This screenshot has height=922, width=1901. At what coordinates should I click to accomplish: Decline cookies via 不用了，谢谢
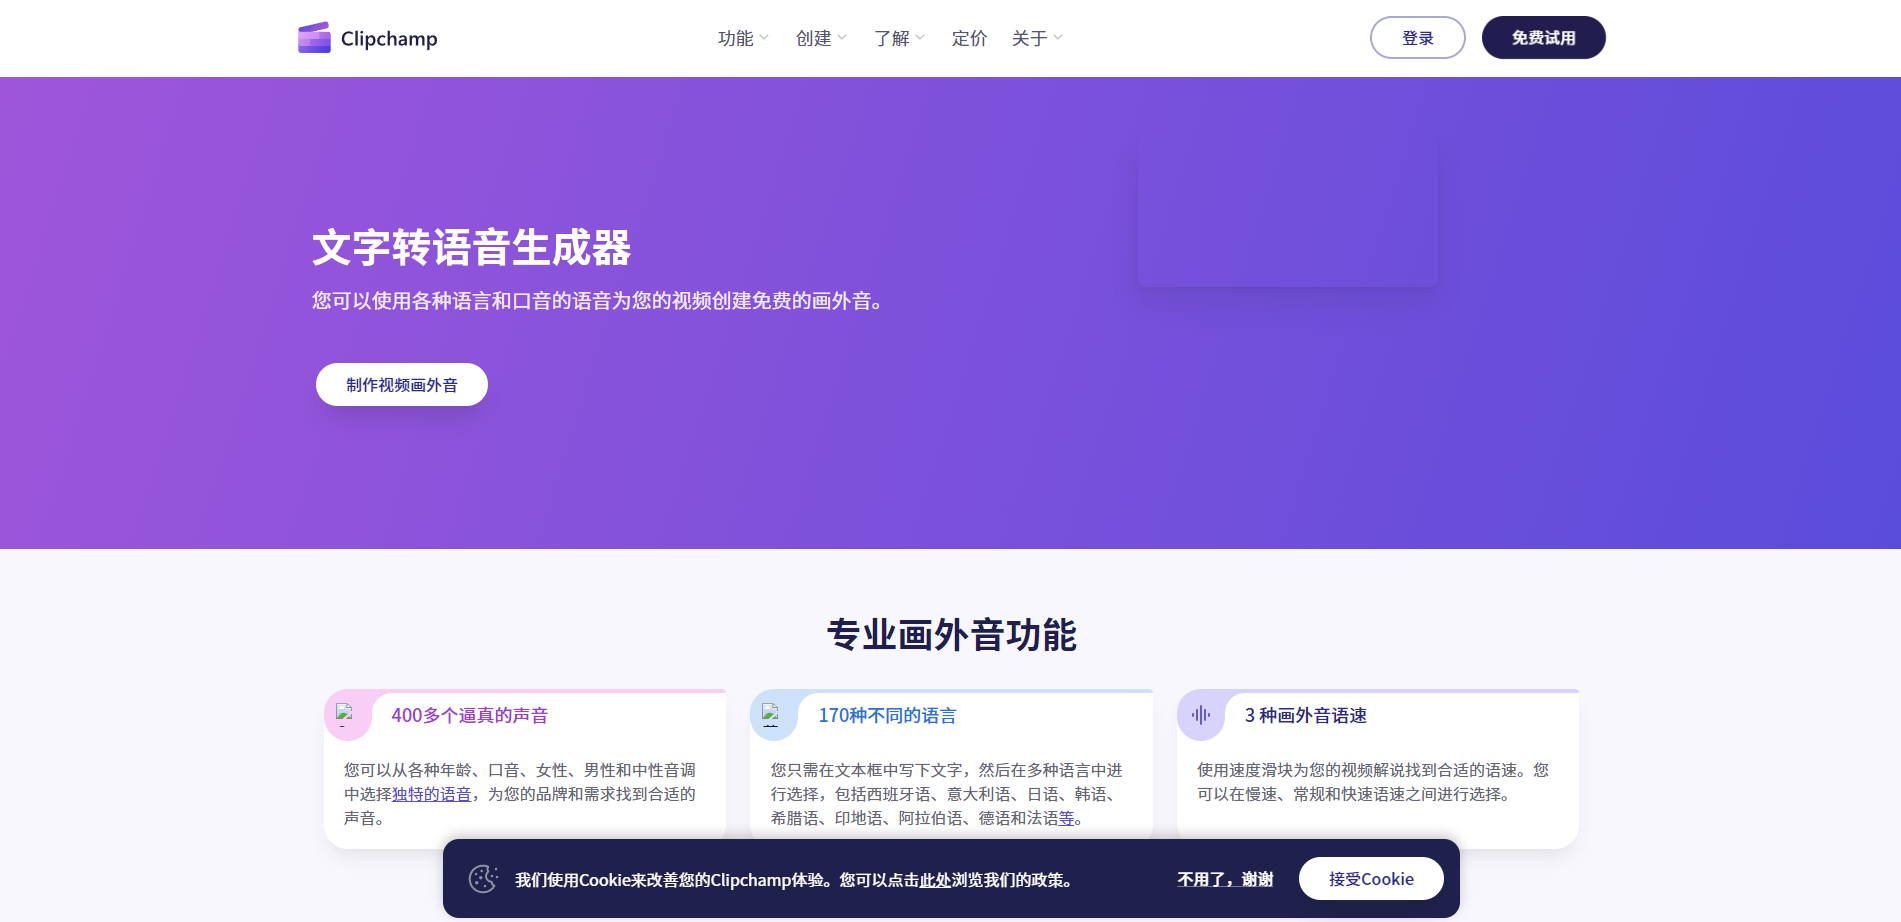coord(1225,879)
